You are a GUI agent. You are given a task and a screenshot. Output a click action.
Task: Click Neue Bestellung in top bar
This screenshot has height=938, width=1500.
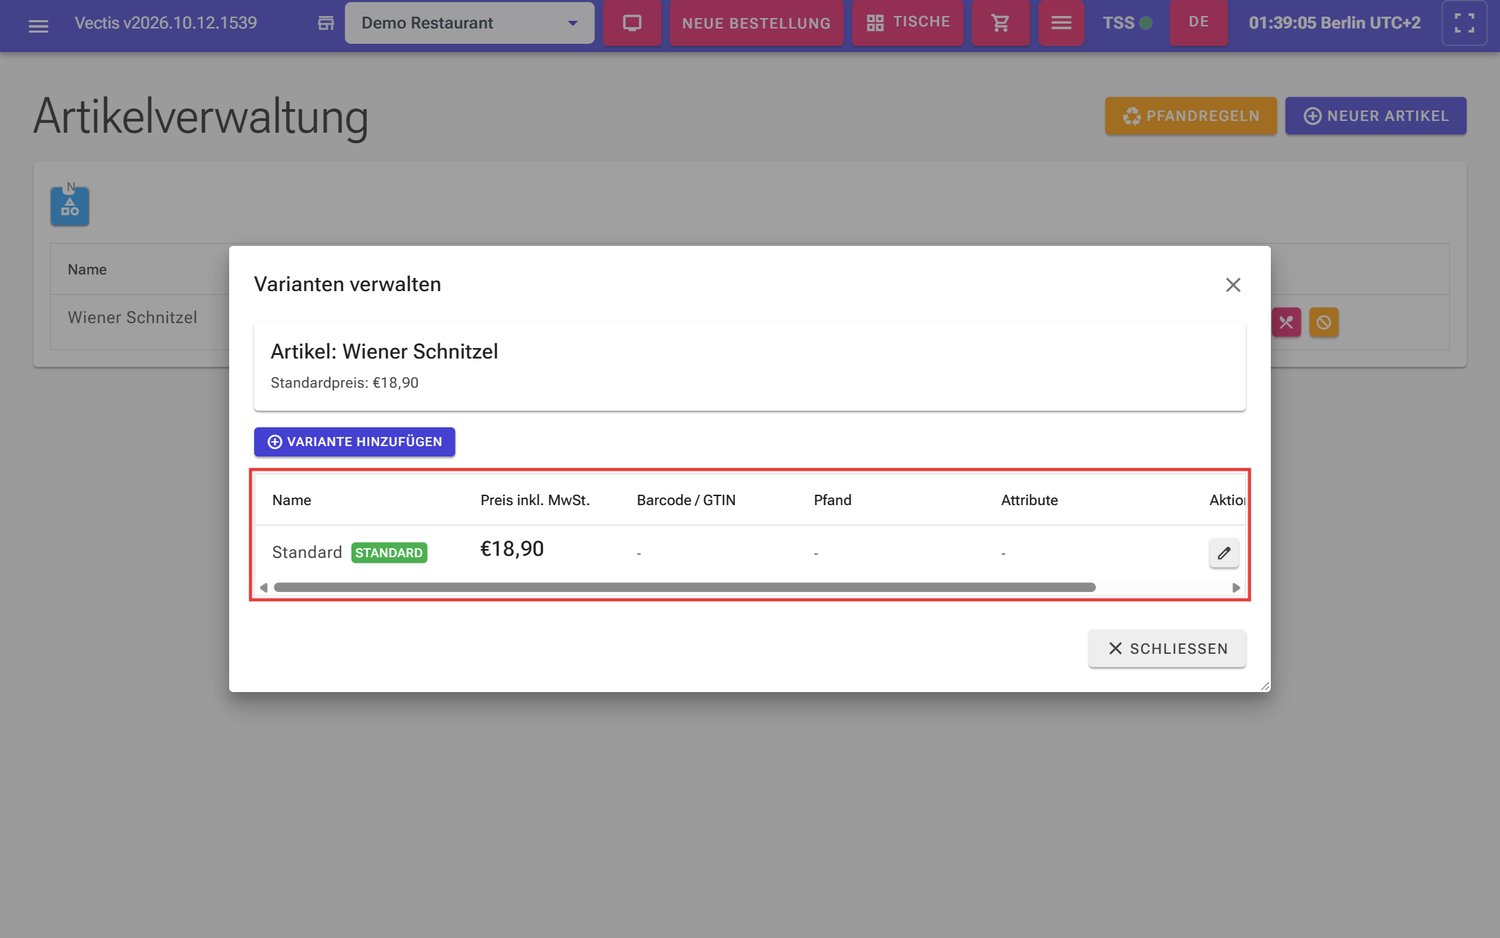pos(756,23)
